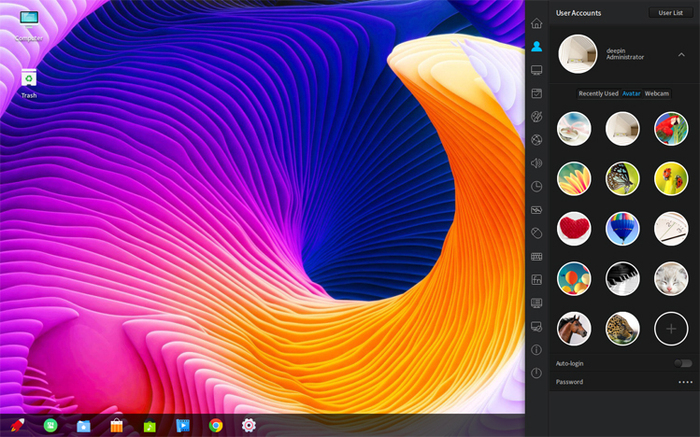The width and height of the screenshot is (700, 437).
Task: Choose the red parrot avatar
Action: [x=671, y=129]
